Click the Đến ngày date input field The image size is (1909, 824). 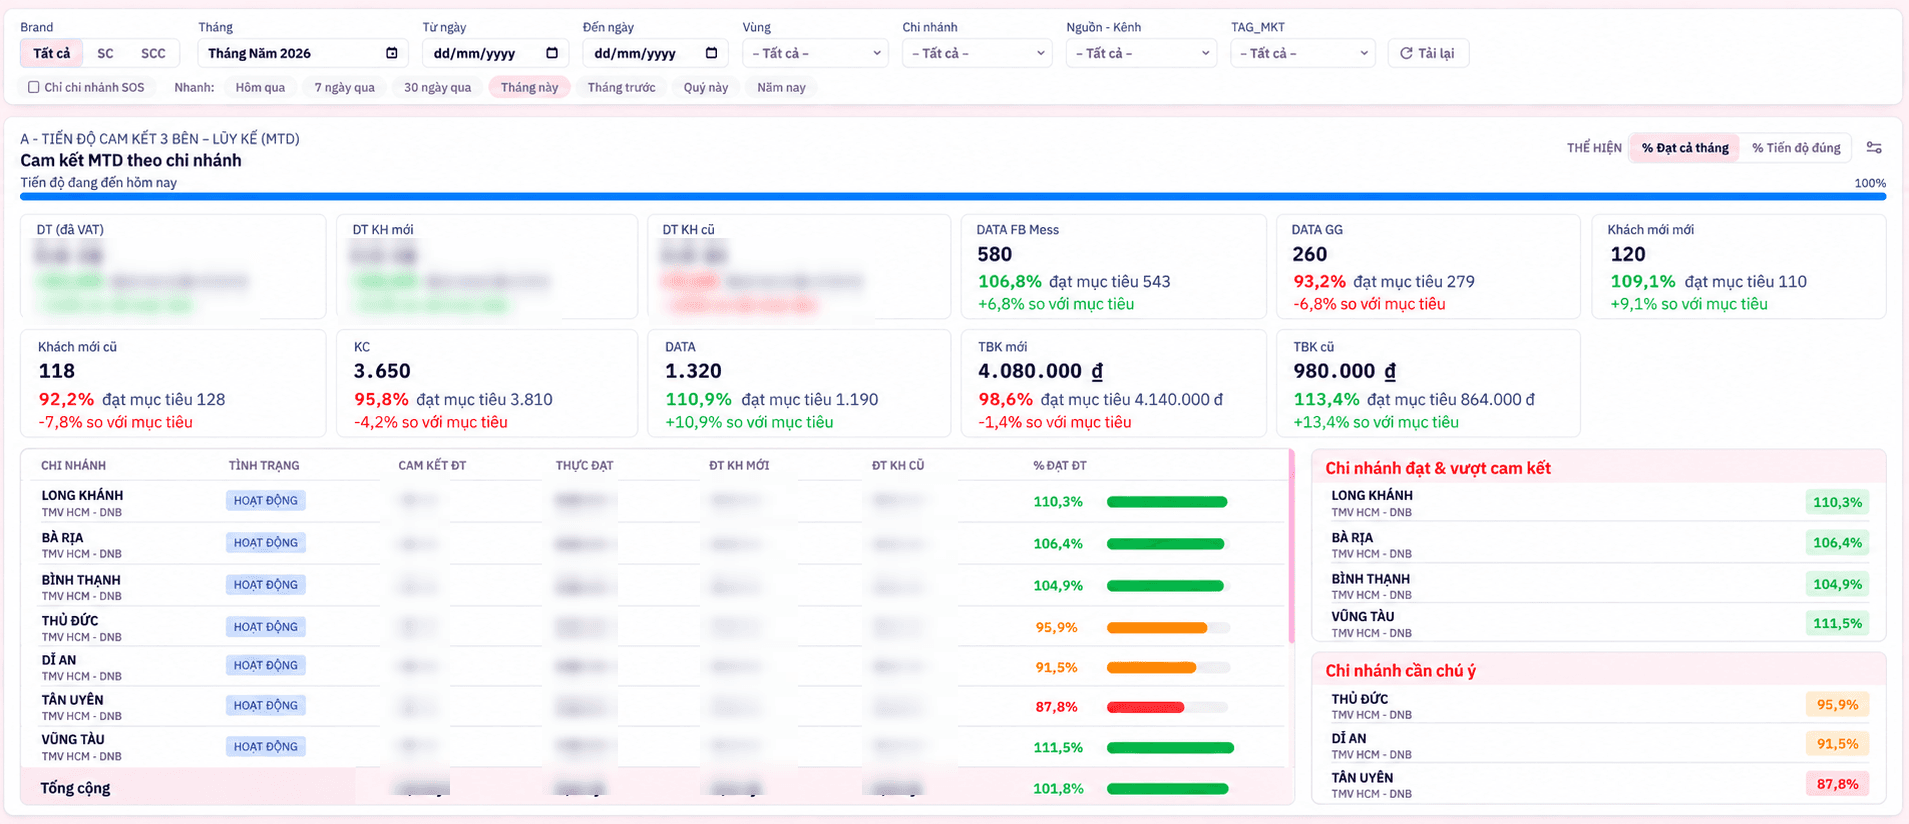pos(654,53)
